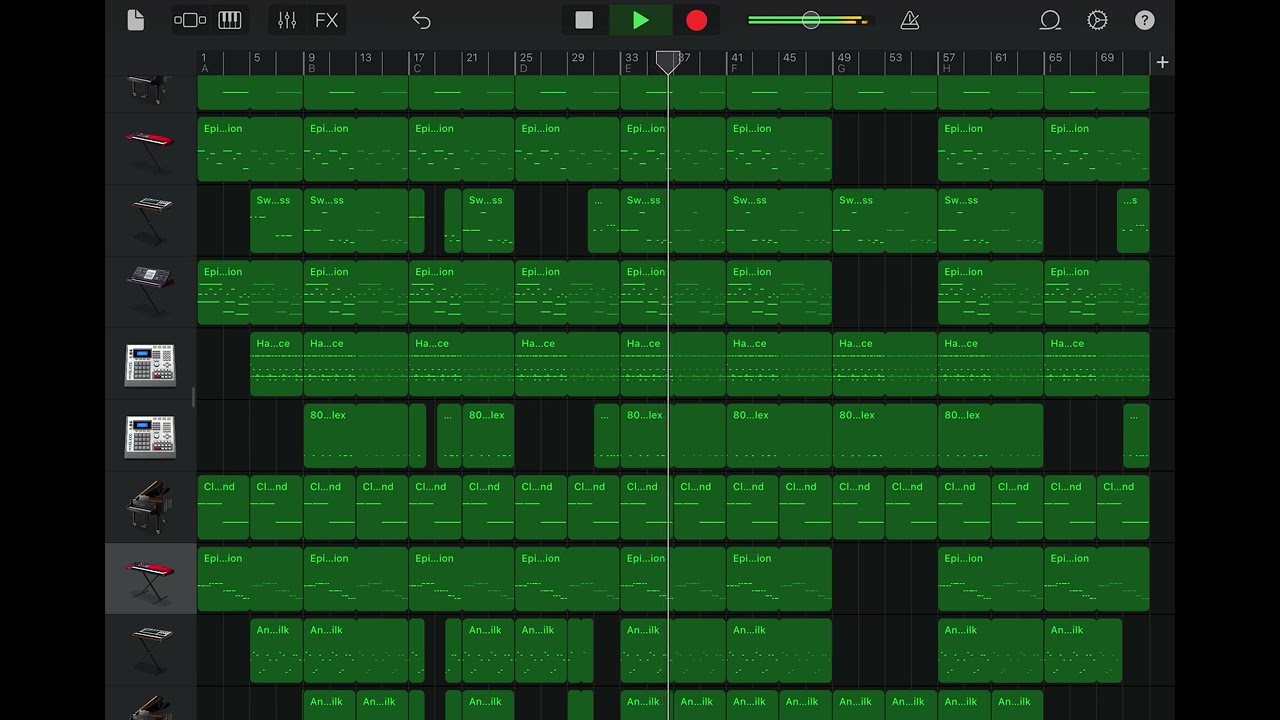Open the help question mark
The height and width of the screenshot is (720, 1280).
pos(1145,20)
